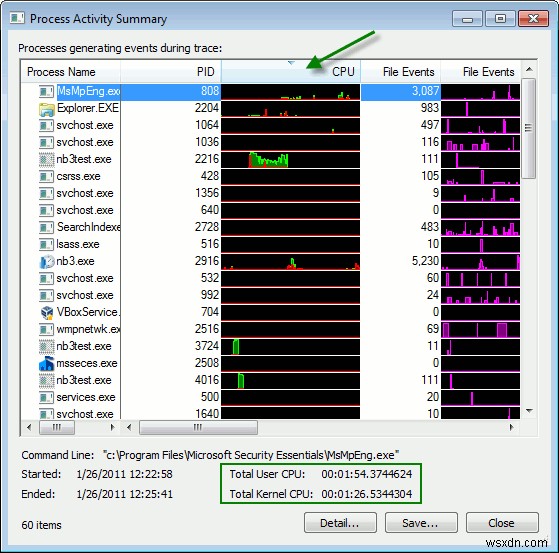Click main horizontal scrollbar right arrow
Image resolution: width=559 pixels, height=553 pixels.
[512, 427]
